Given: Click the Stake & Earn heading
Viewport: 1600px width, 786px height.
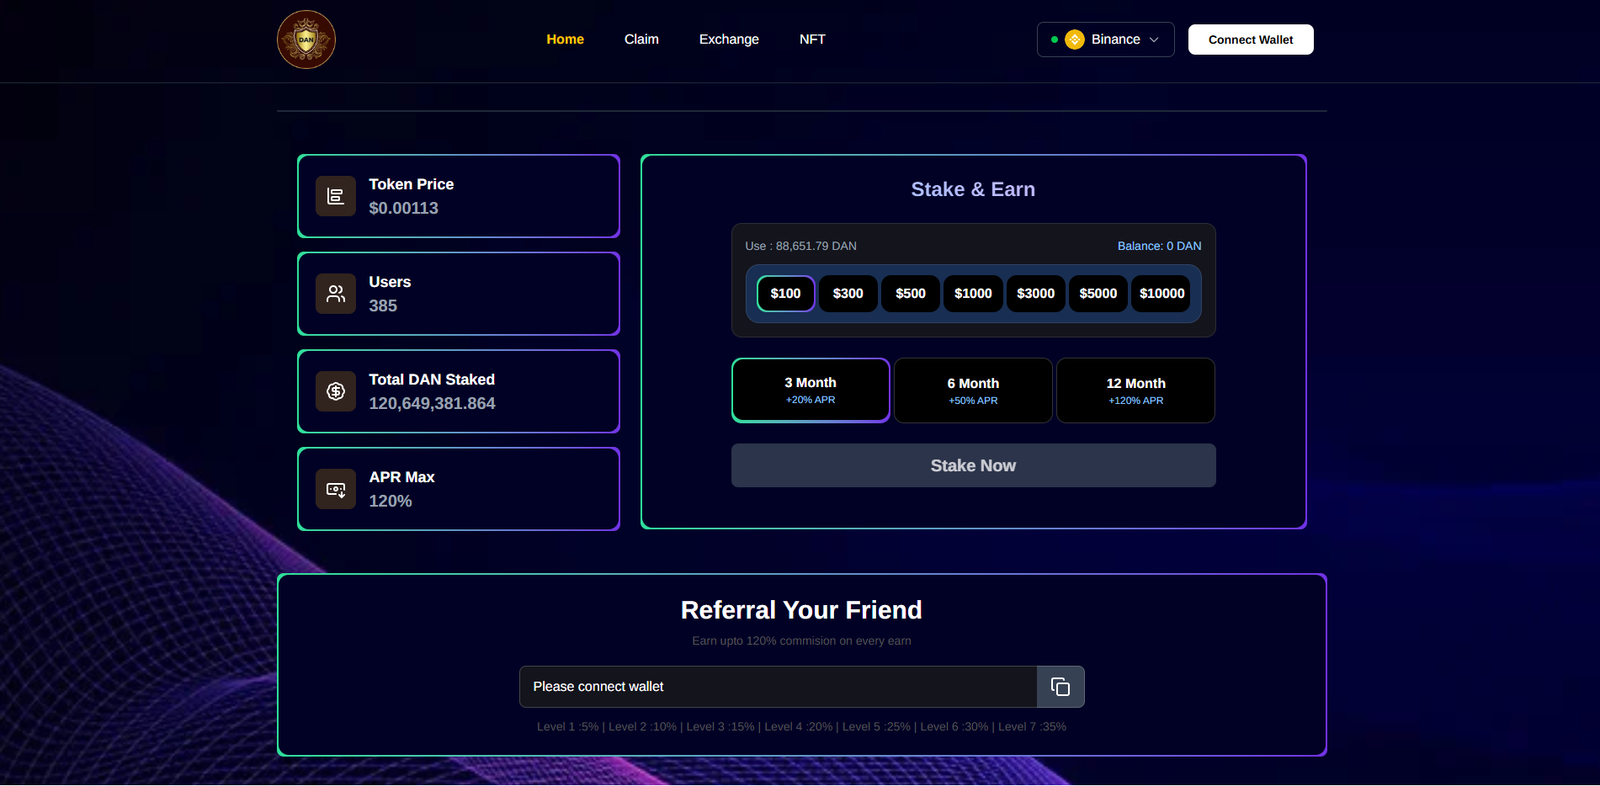Looking at the screenshot, I should (973, 189).
